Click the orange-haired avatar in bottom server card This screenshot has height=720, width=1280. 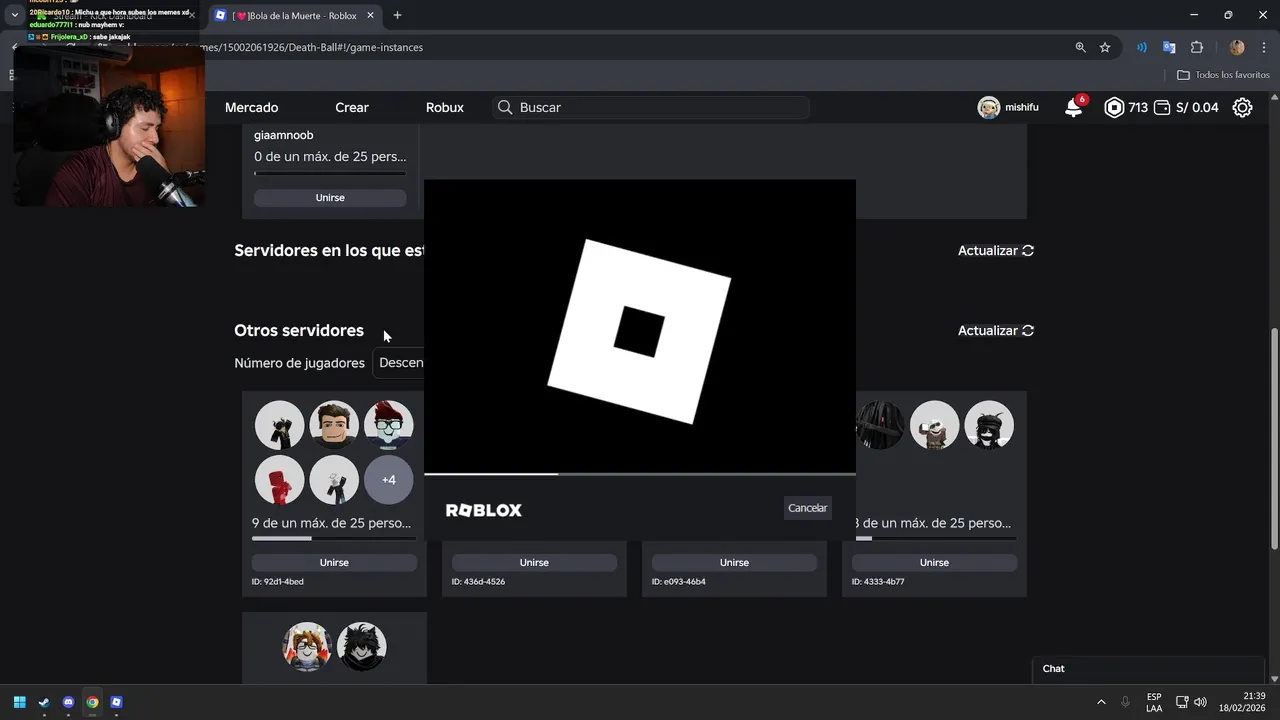307,646
